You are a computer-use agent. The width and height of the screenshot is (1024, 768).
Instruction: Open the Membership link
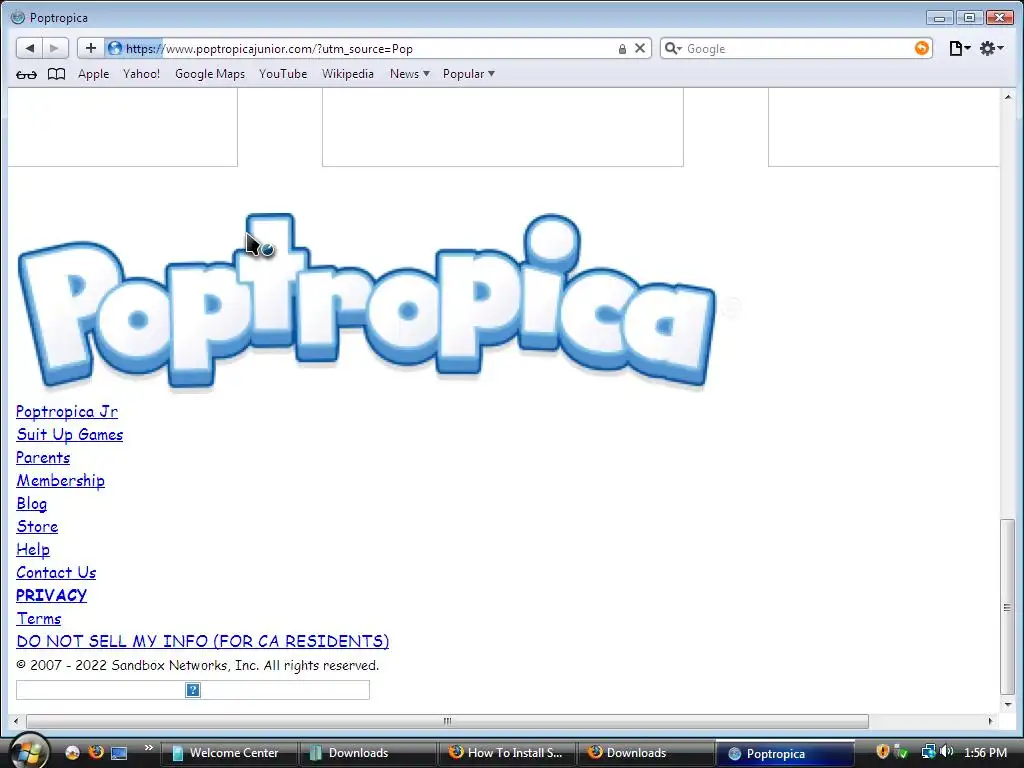coord(60,481)
